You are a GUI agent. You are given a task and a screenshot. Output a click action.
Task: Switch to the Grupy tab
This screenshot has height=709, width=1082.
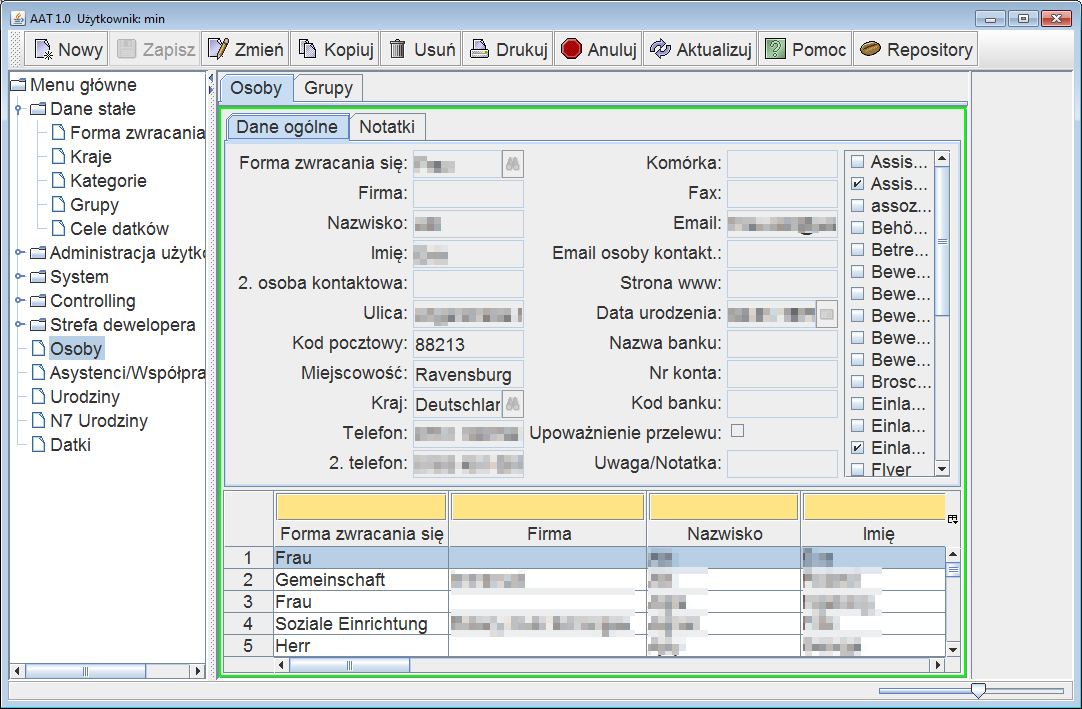coord(328,88)
